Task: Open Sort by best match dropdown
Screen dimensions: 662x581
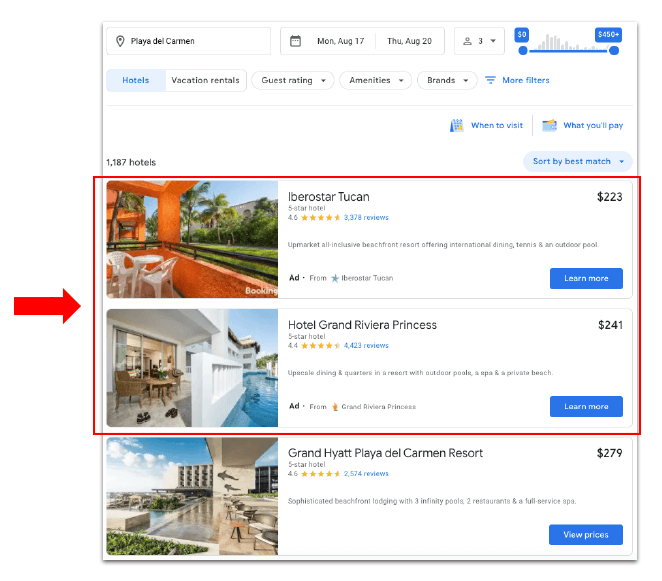Action: [x=578, y=161]
